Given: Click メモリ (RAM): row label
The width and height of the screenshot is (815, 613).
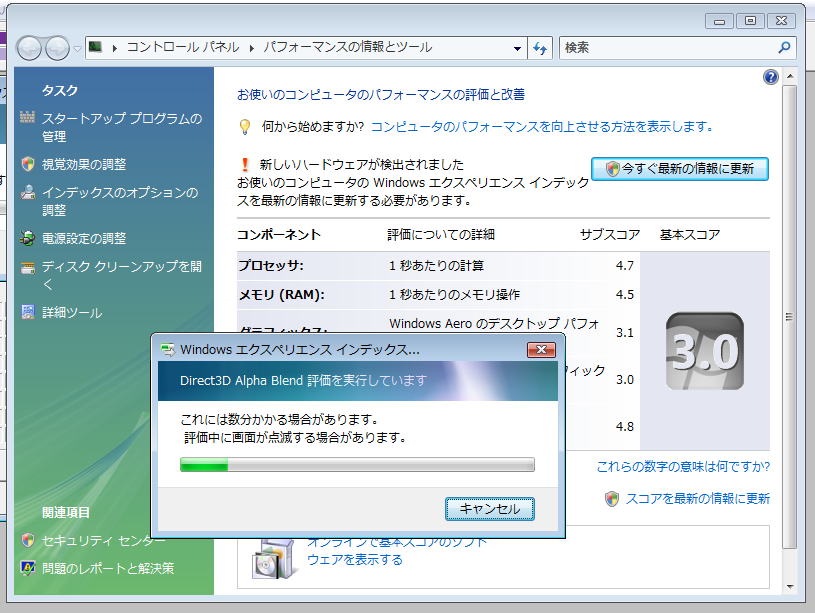Looking at the screenshot, I should pos(281,295).
